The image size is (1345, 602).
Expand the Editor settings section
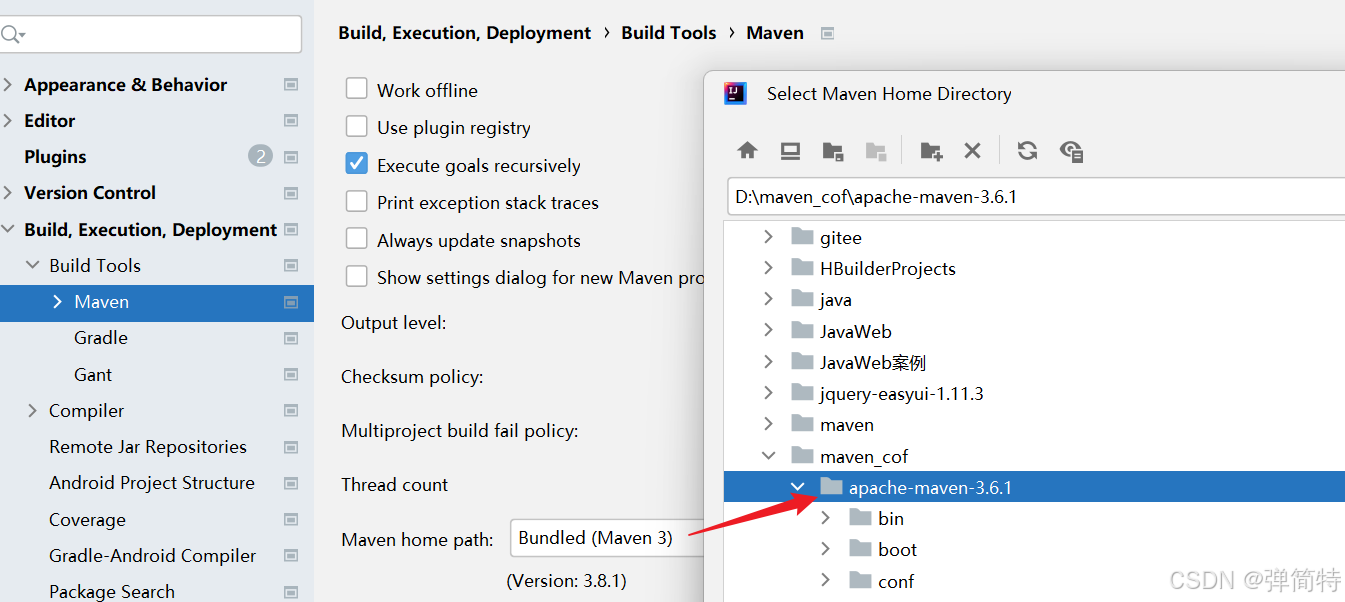click(x=8, y=121)
